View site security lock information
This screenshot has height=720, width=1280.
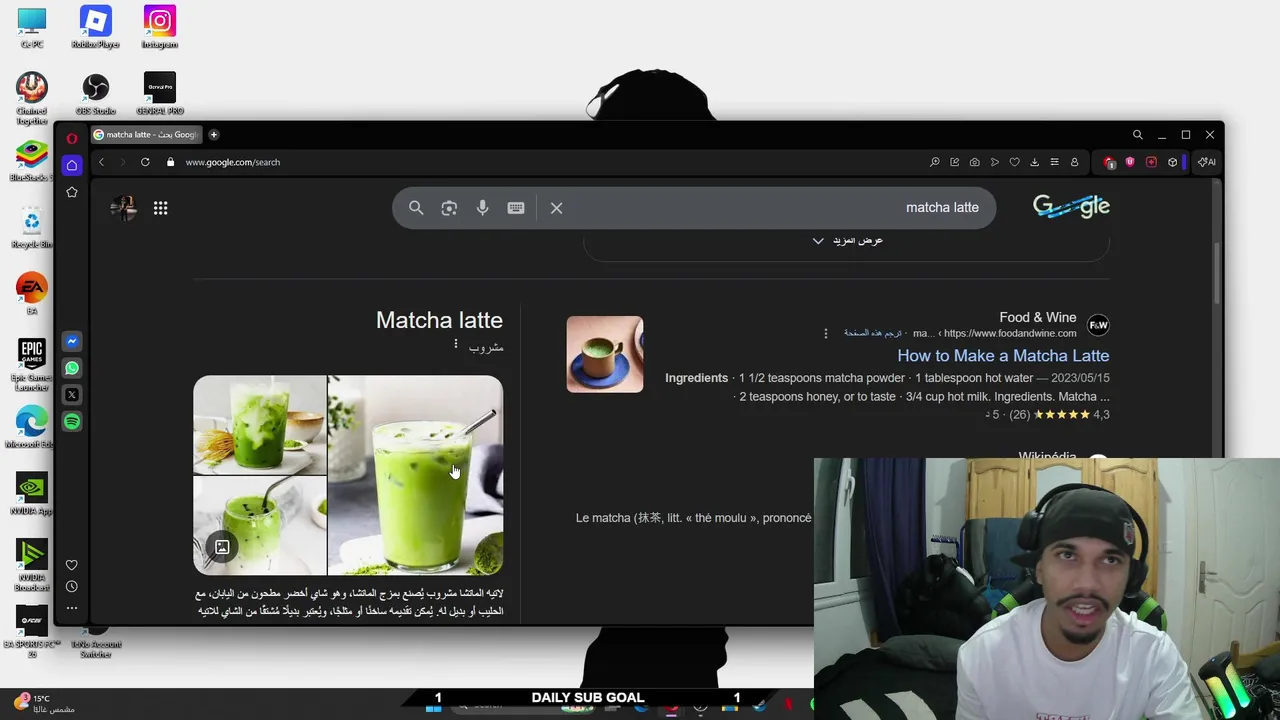[170, 162]
